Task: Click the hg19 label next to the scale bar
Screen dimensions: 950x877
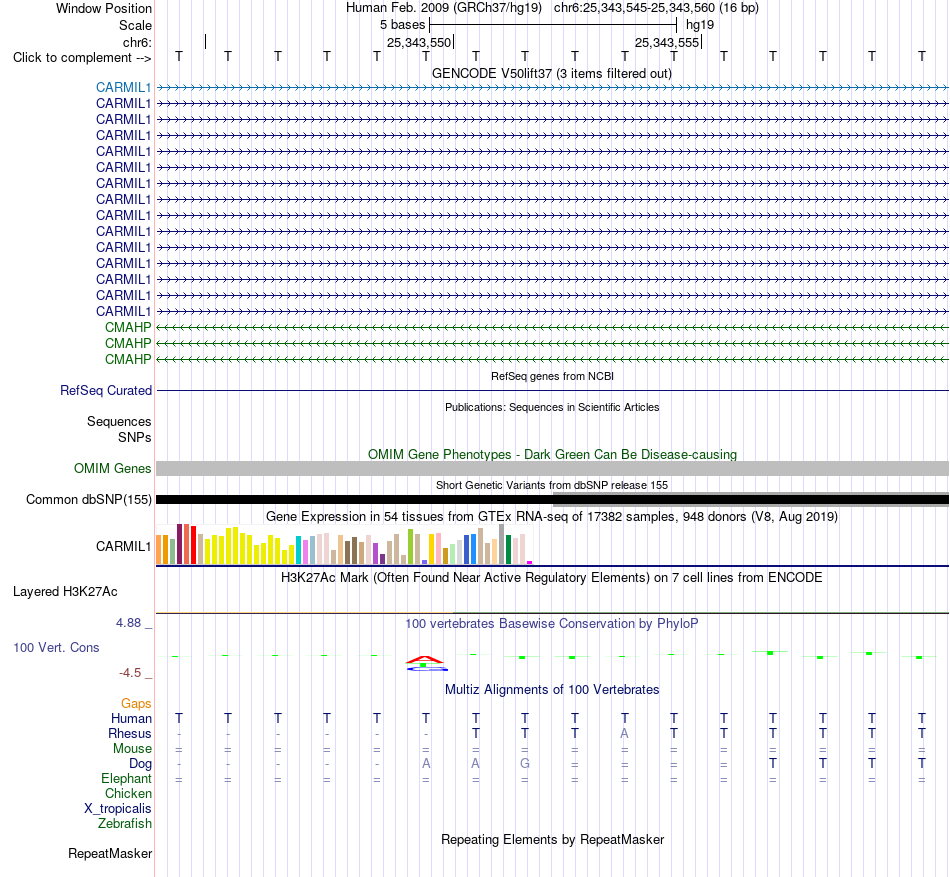Action: pyautogui.click(x=700, y=25)
